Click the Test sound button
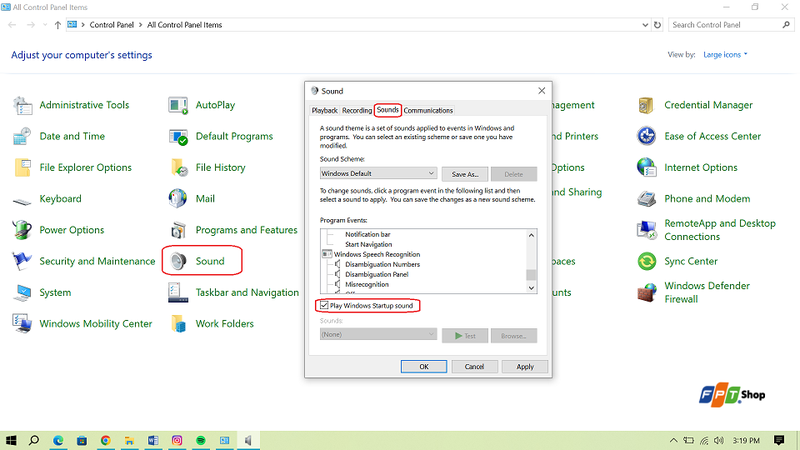Image resolution: width=800 pixels, height=450 pixels. (x=465, y=336)
